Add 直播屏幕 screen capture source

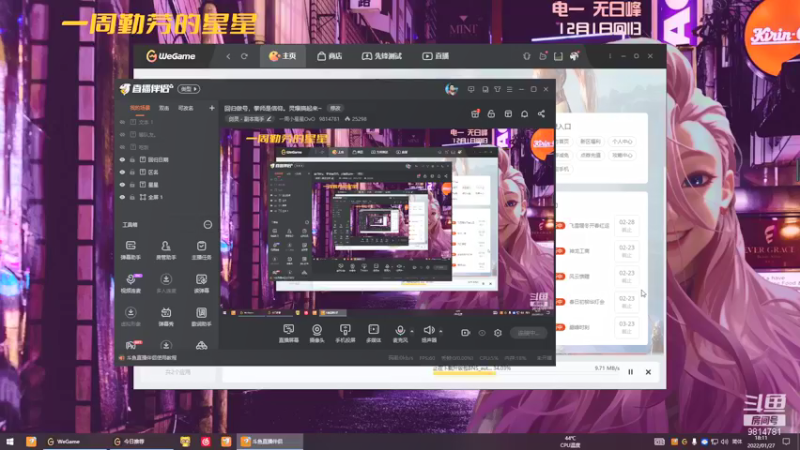pos(289,334)
